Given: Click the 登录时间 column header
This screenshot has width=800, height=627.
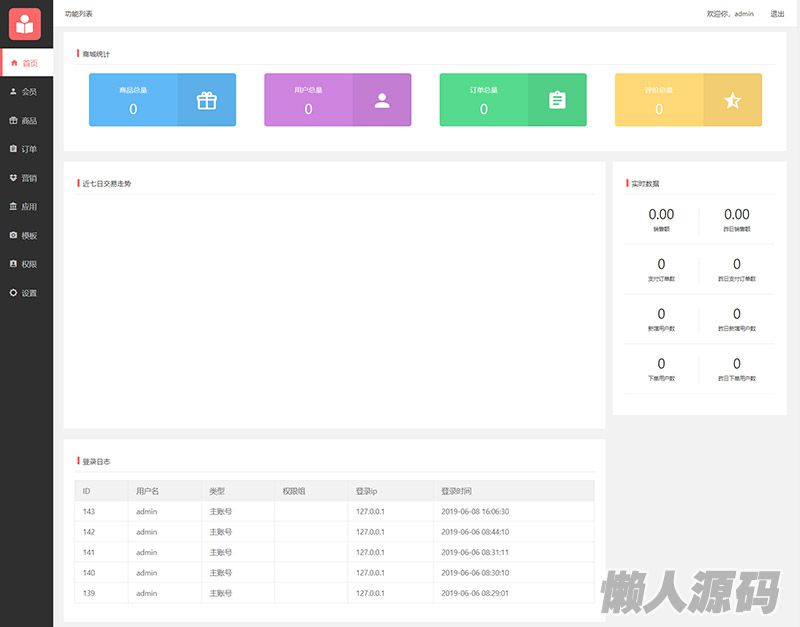Looking at the screenshot, I should click(456, 491).
